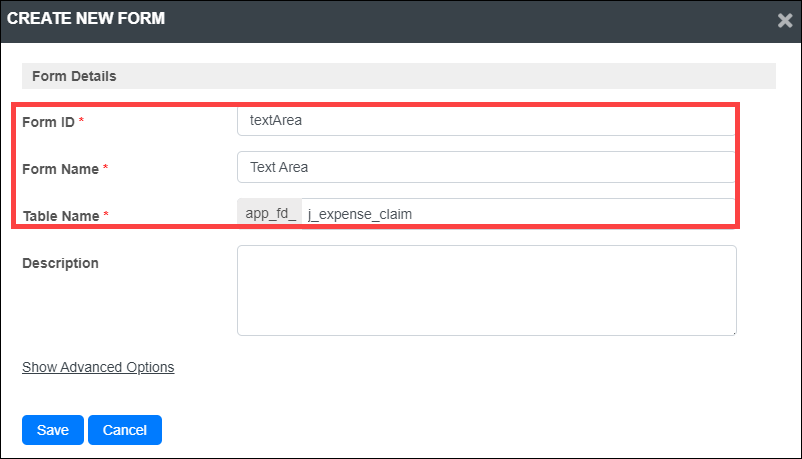The height and width of the screenshot is (459, 802).
Task: Click the Table Name field containing j_expense_claim
Action: [x=519, y=214]
